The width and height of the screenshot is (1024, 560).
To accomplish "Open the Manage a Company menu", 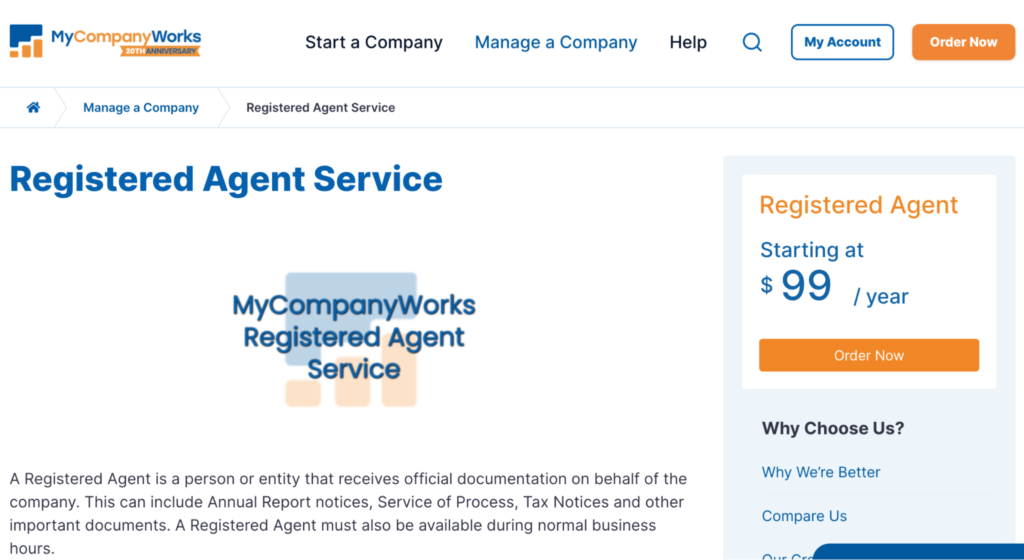I will (x=556, y=42).
